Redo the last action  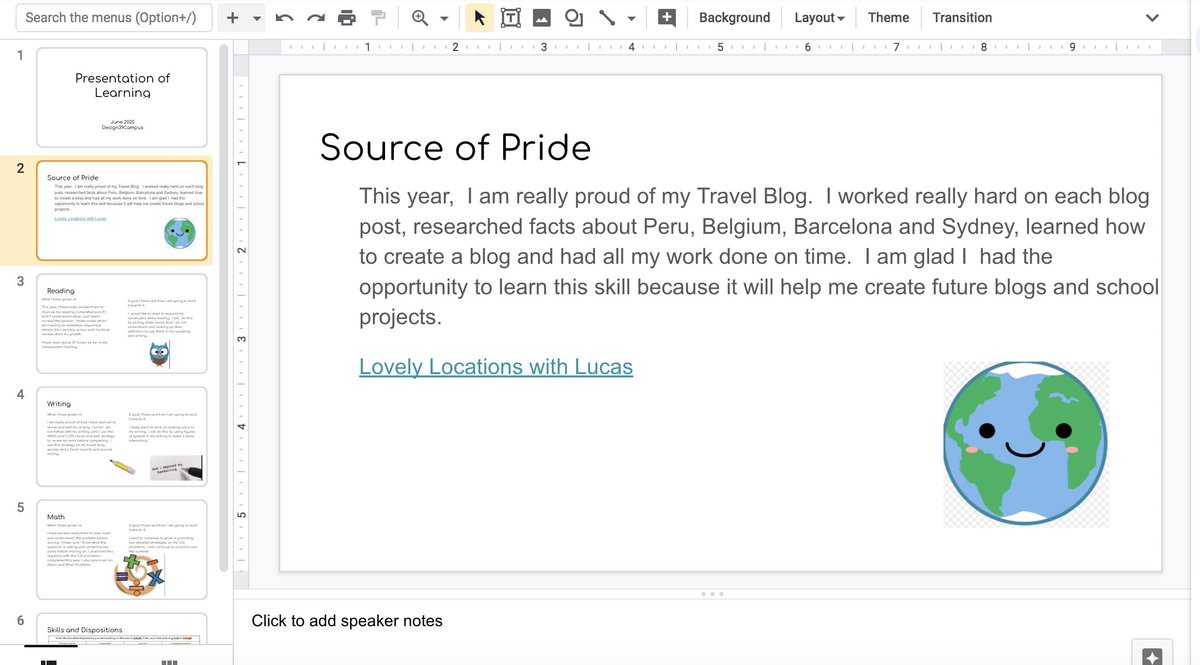pos(315,18)
